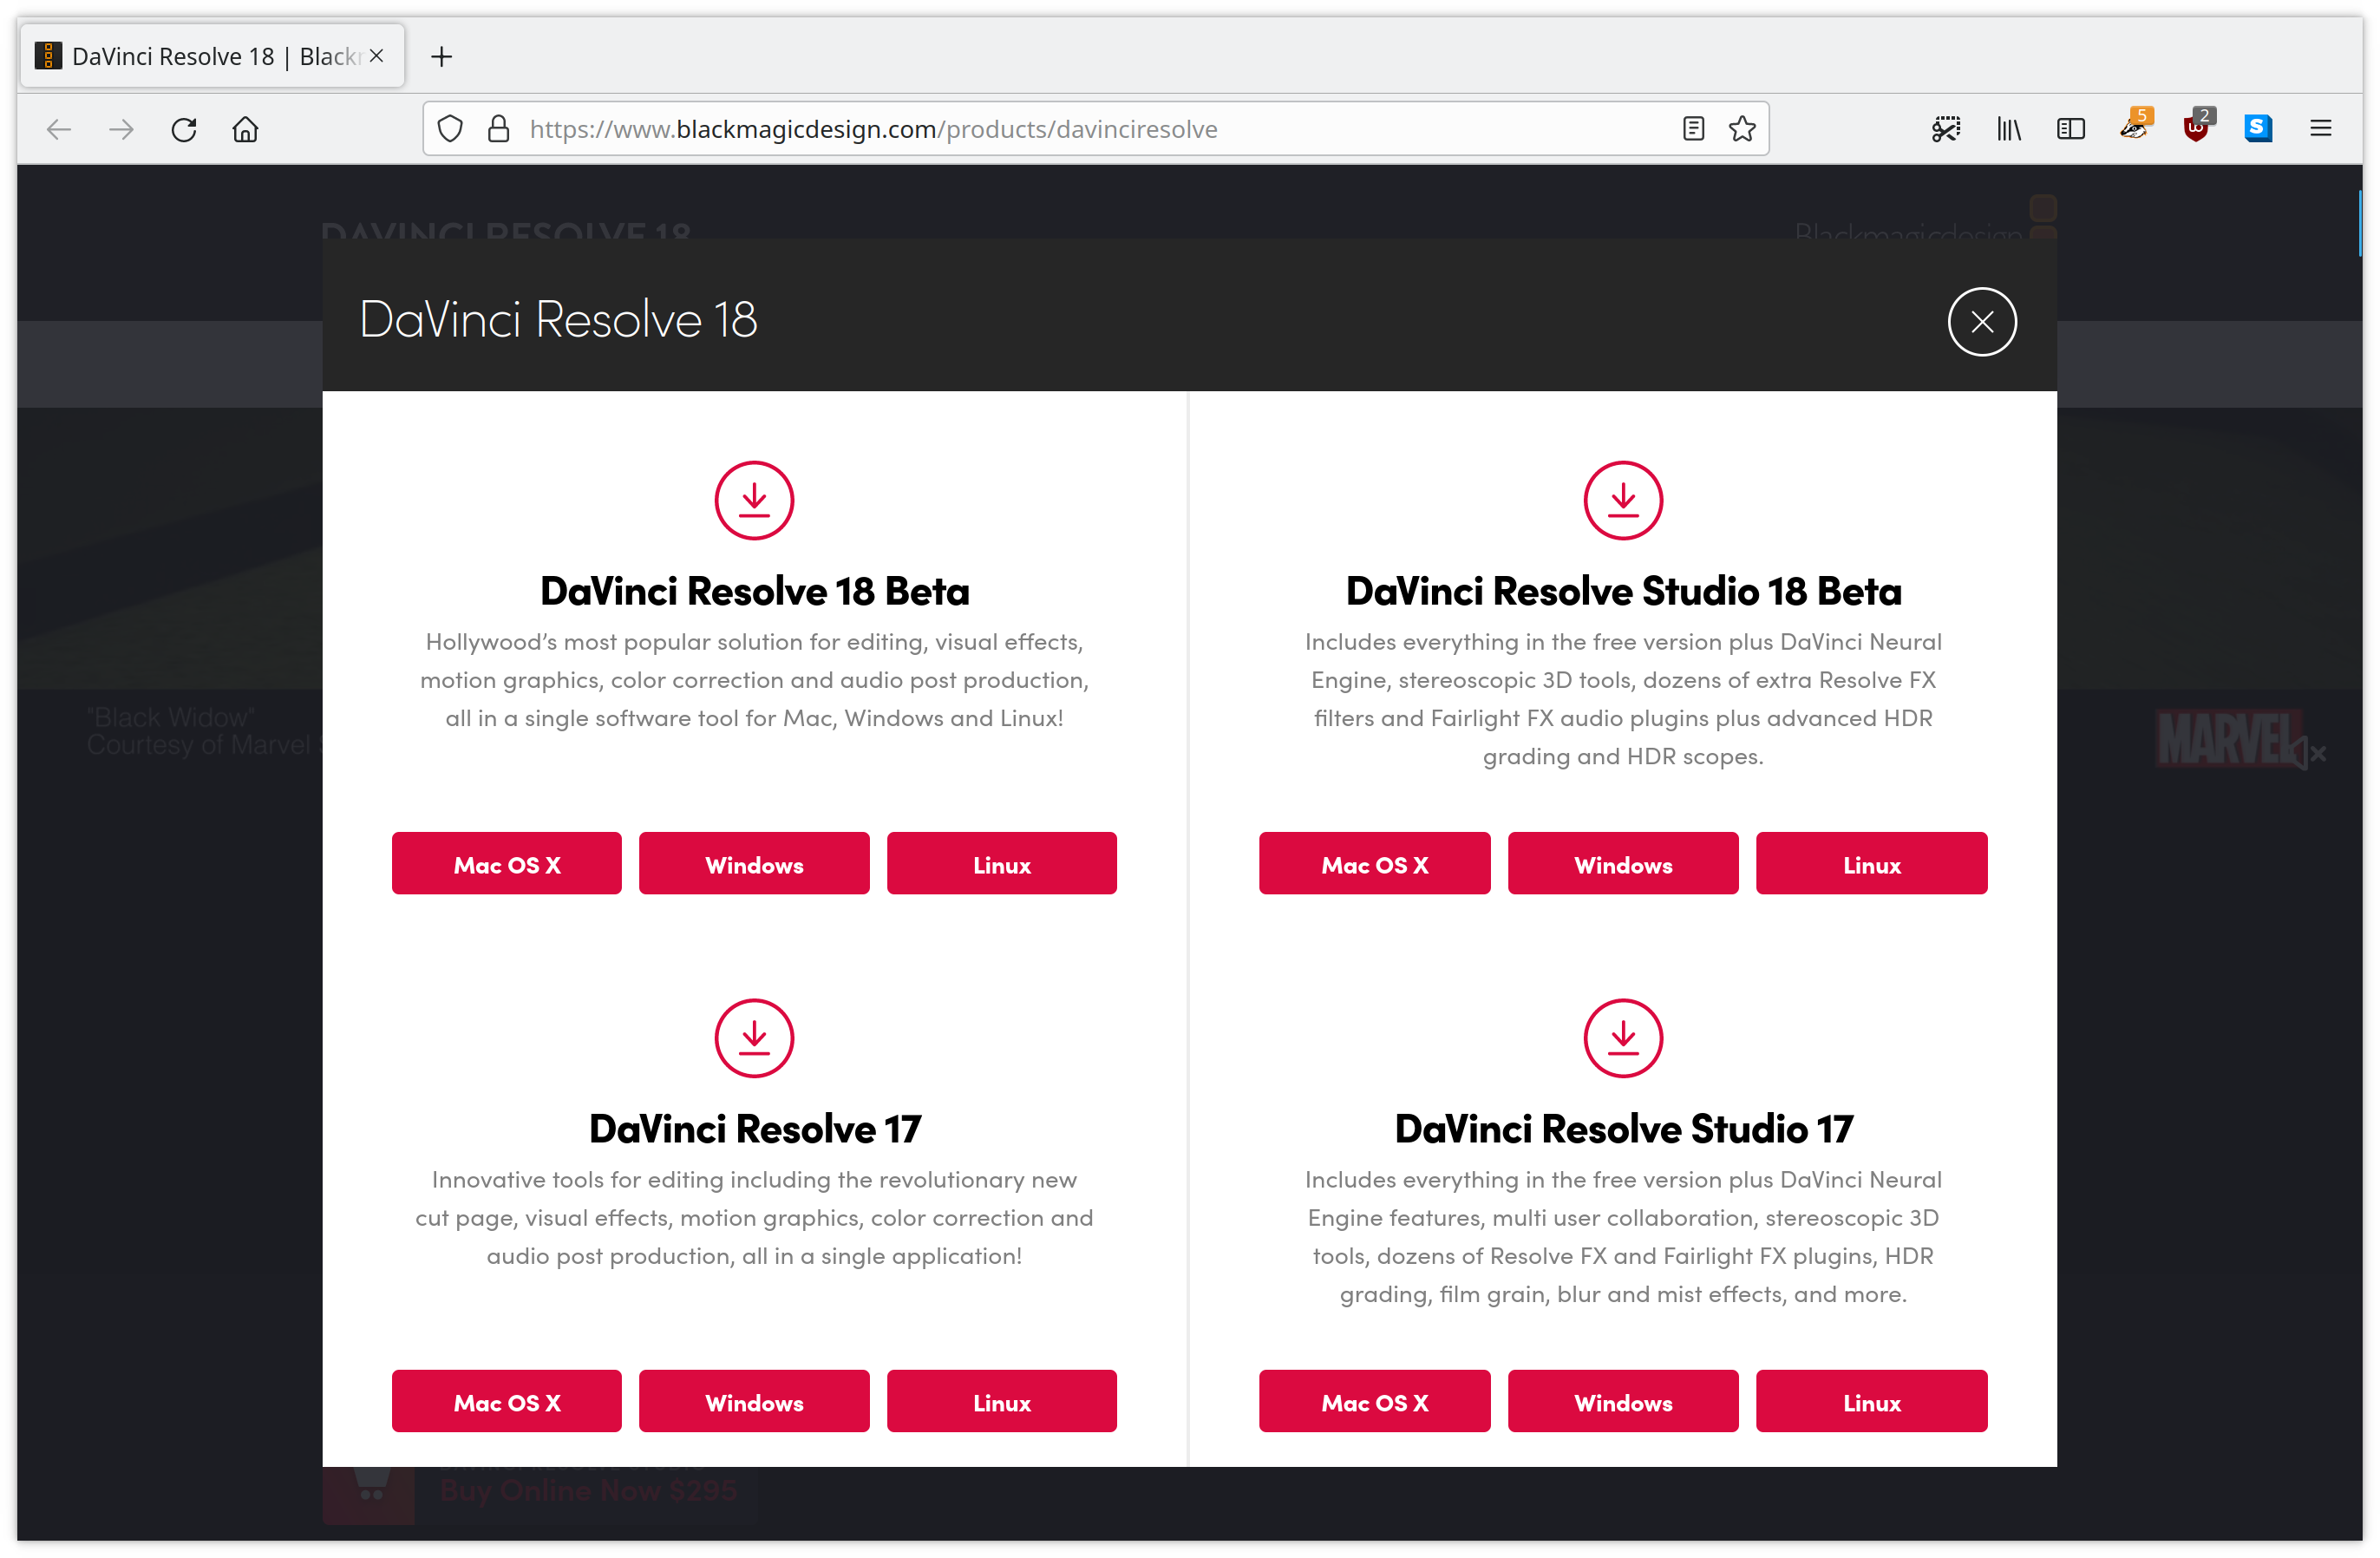
Task: Download Resolve Studio 17 for Mac OS X
Action: tap(1375, 1402)
